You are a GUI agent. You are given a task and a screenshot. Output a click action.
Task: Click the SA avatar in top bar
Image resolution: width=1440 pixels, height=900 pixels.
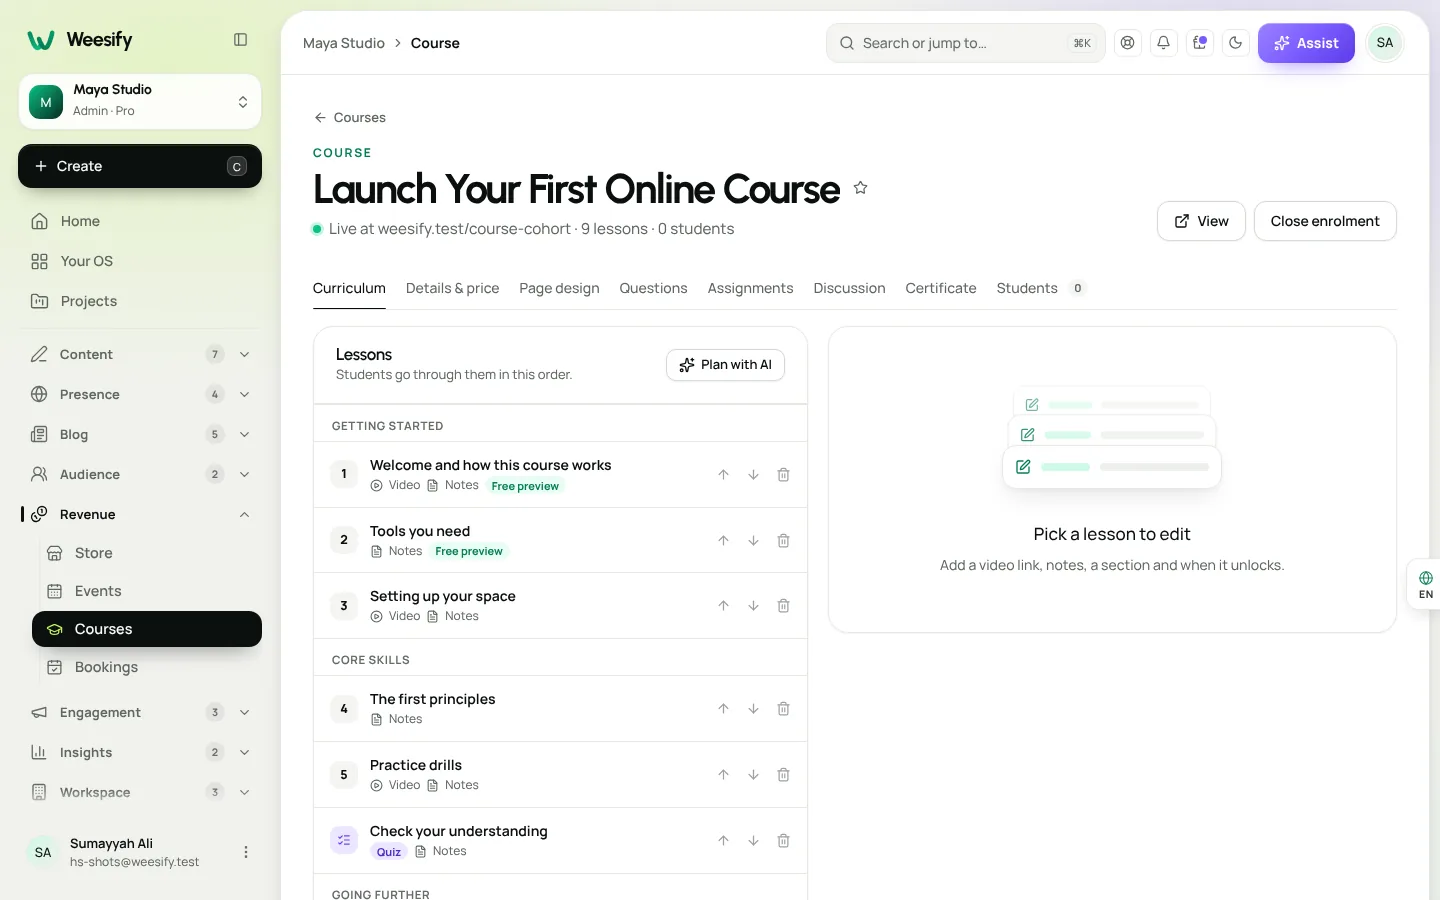(x=1385, y=43)
